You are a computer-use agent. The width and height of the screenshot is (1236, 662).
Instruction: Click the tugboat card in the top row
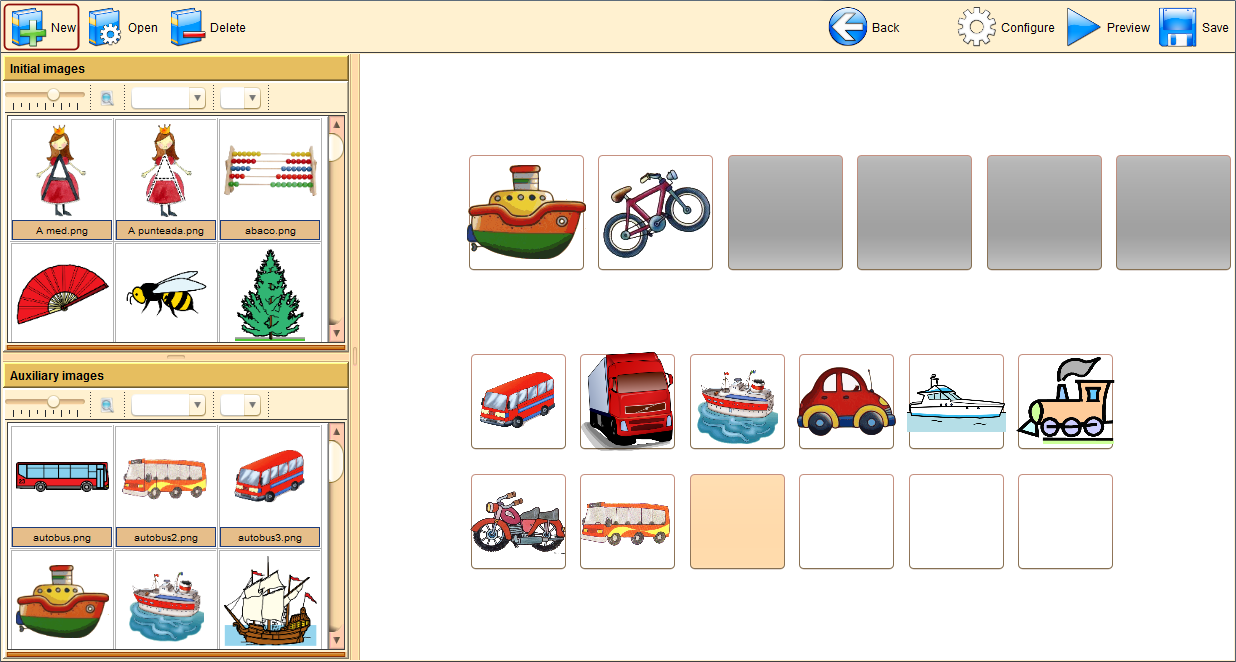pyautogui.click(x=526, y=212)
